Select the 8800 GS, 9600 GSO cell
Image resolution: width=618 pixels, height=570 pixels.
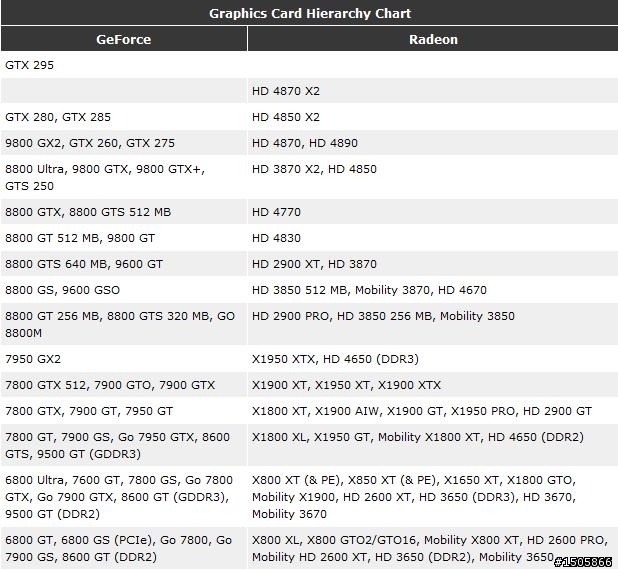[x=124, y=290]
